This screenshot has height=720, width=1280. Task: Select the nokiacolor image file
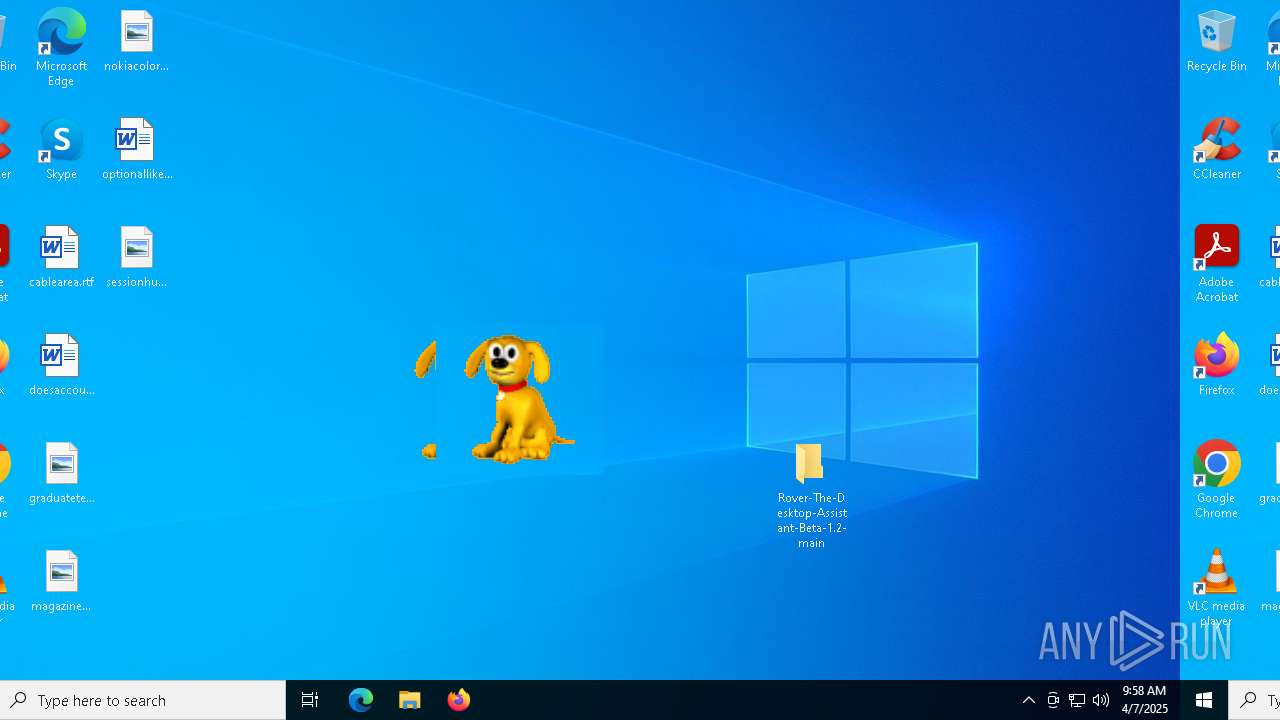137,42
